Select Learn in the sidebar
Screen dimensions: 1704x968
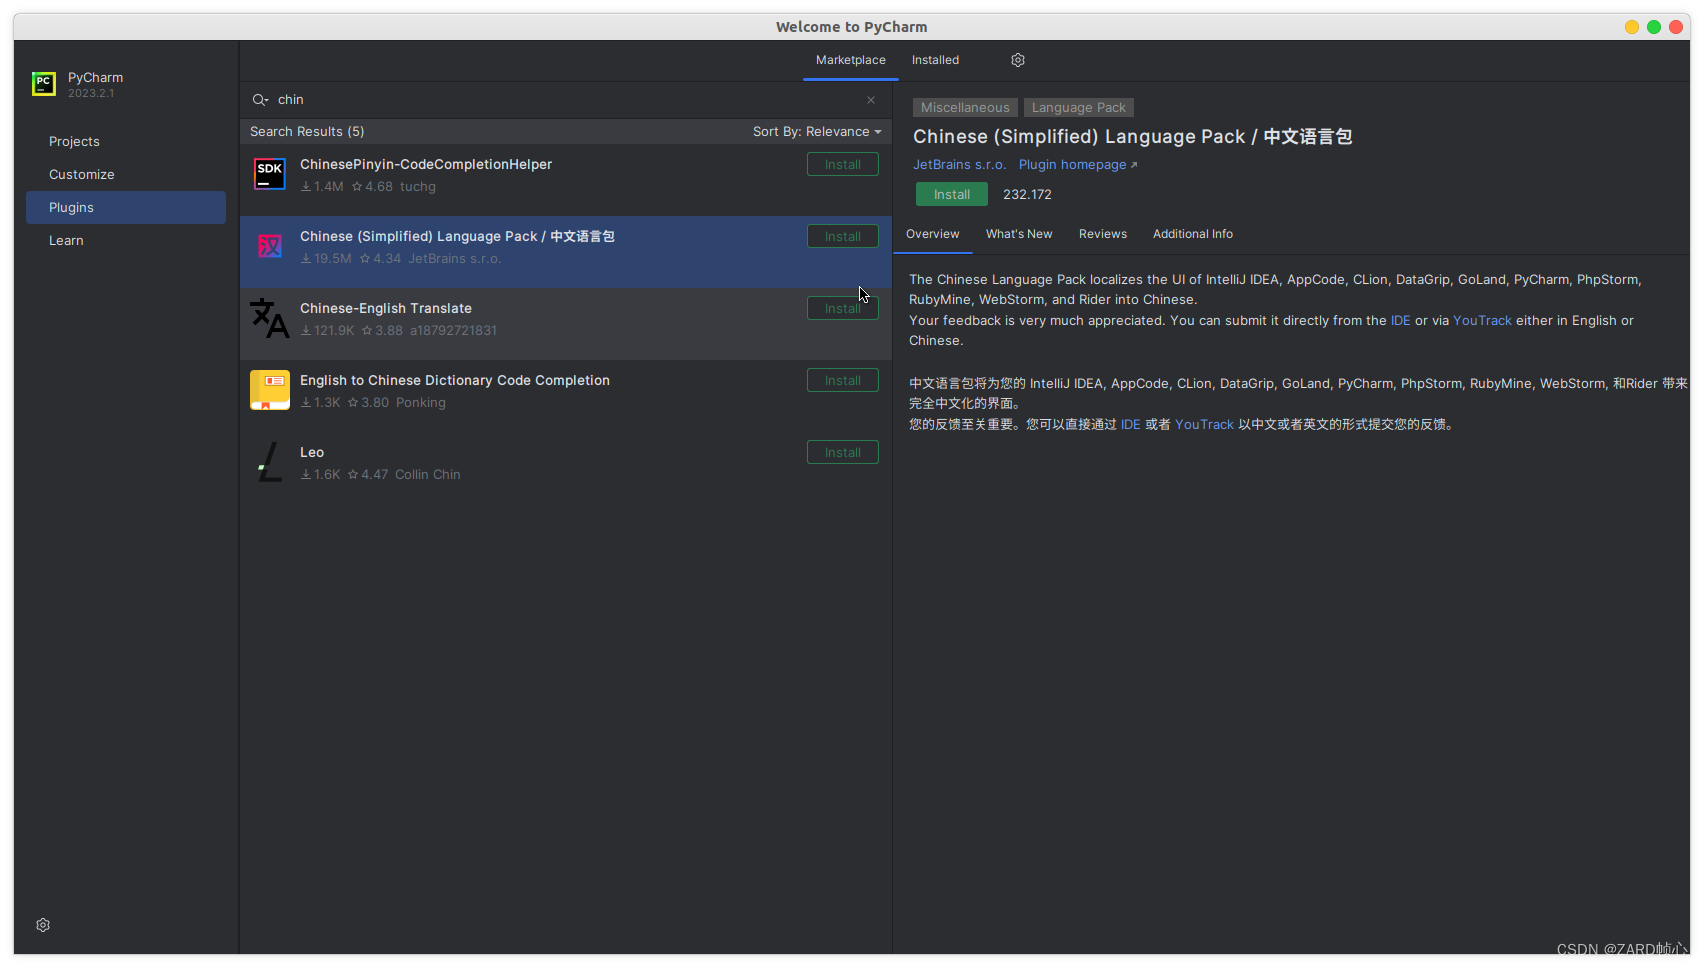(x=126, y=241)
